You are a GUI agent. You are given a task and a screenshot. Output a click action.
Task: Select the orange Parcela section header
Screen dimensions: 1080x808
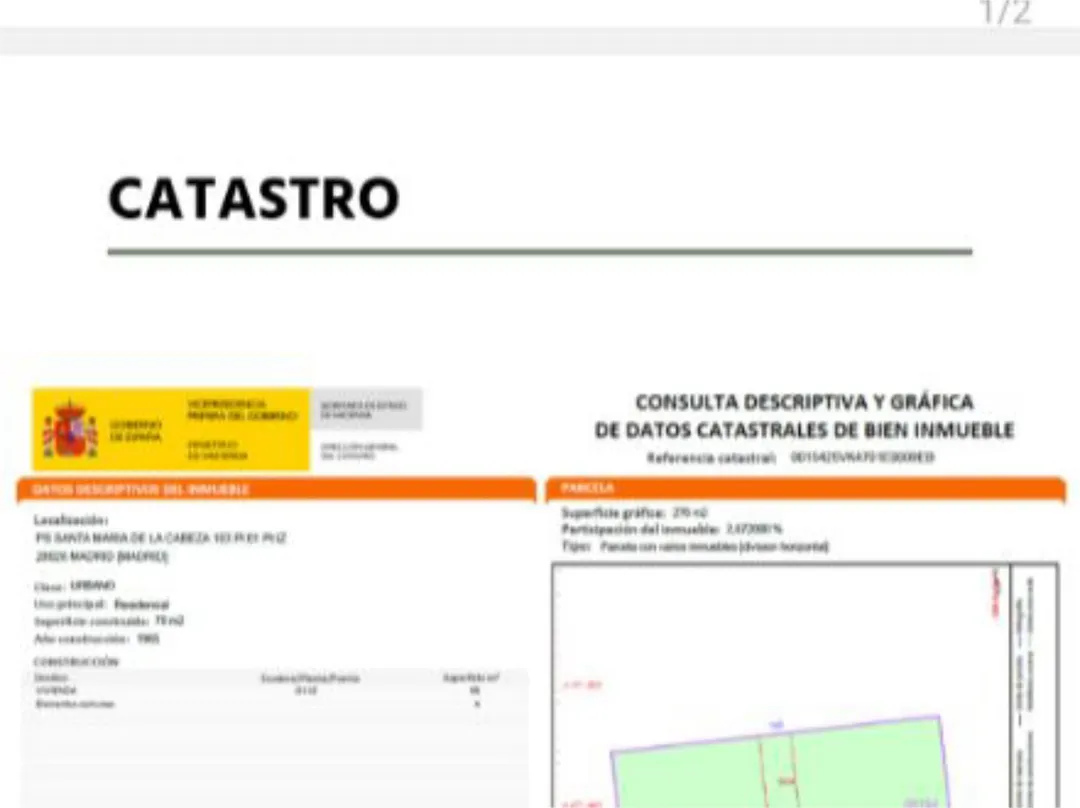coord(804,489)
